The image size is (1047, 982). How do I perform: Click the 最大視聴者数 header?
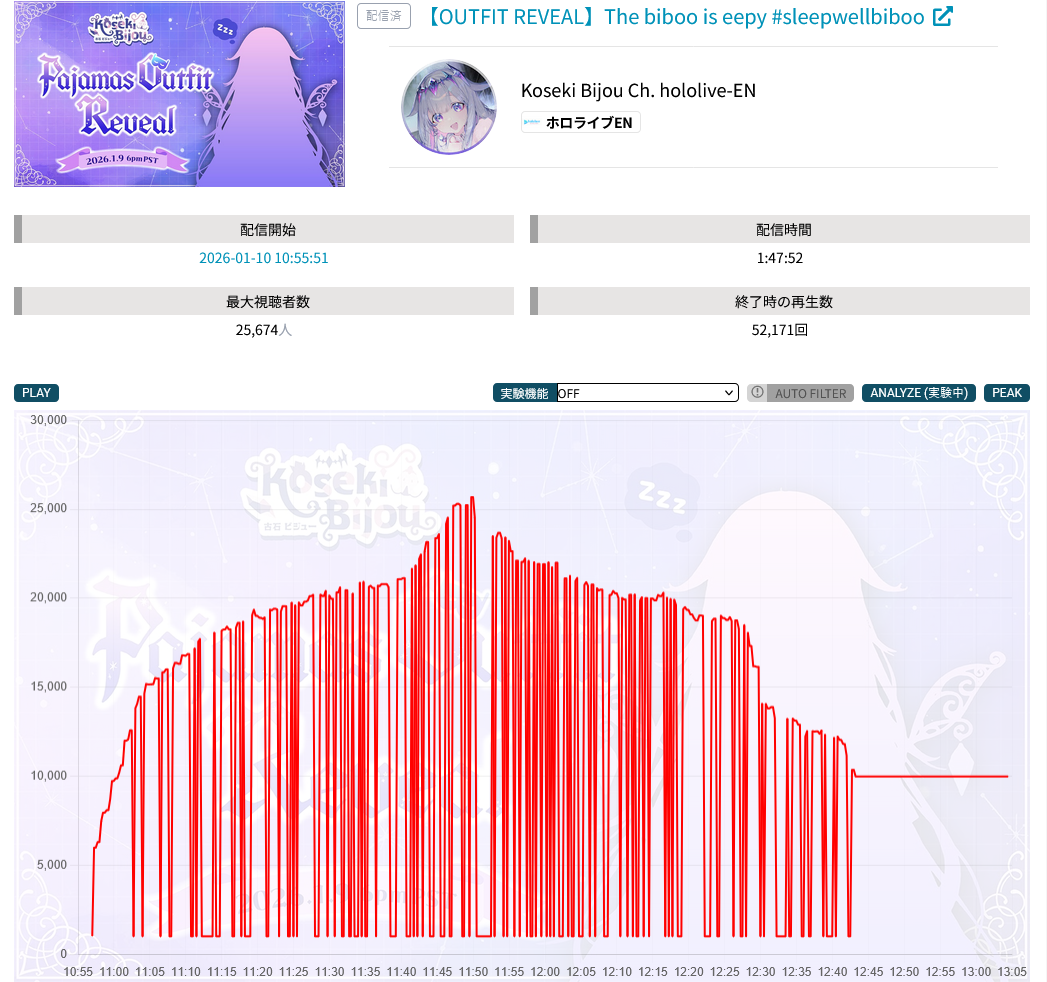point(264,302)
